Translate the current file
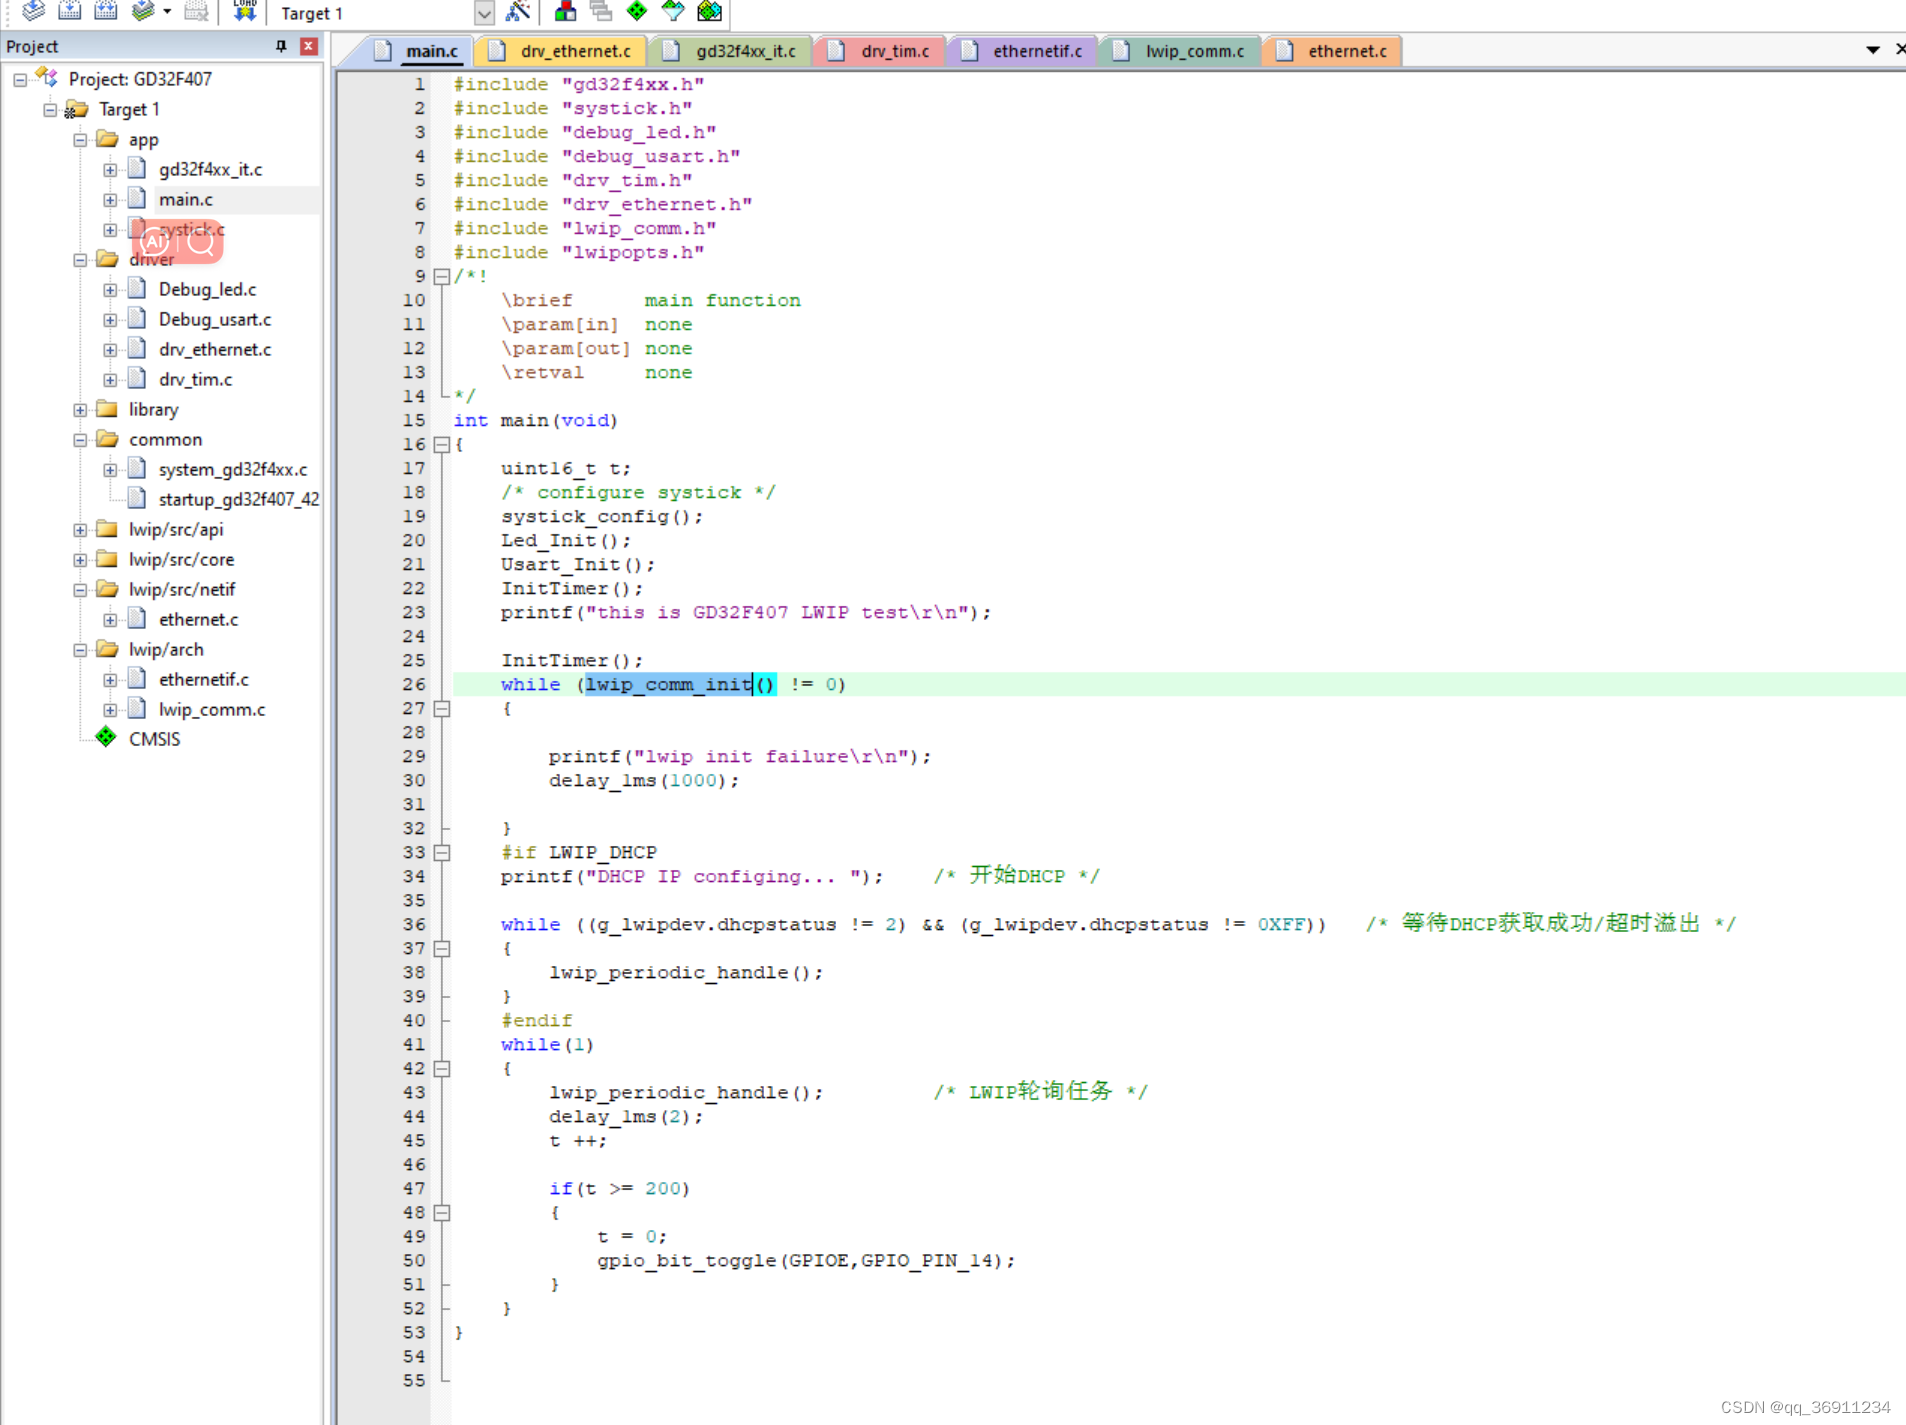This screenshot has width=1906, height=1425. coord(34,12)
